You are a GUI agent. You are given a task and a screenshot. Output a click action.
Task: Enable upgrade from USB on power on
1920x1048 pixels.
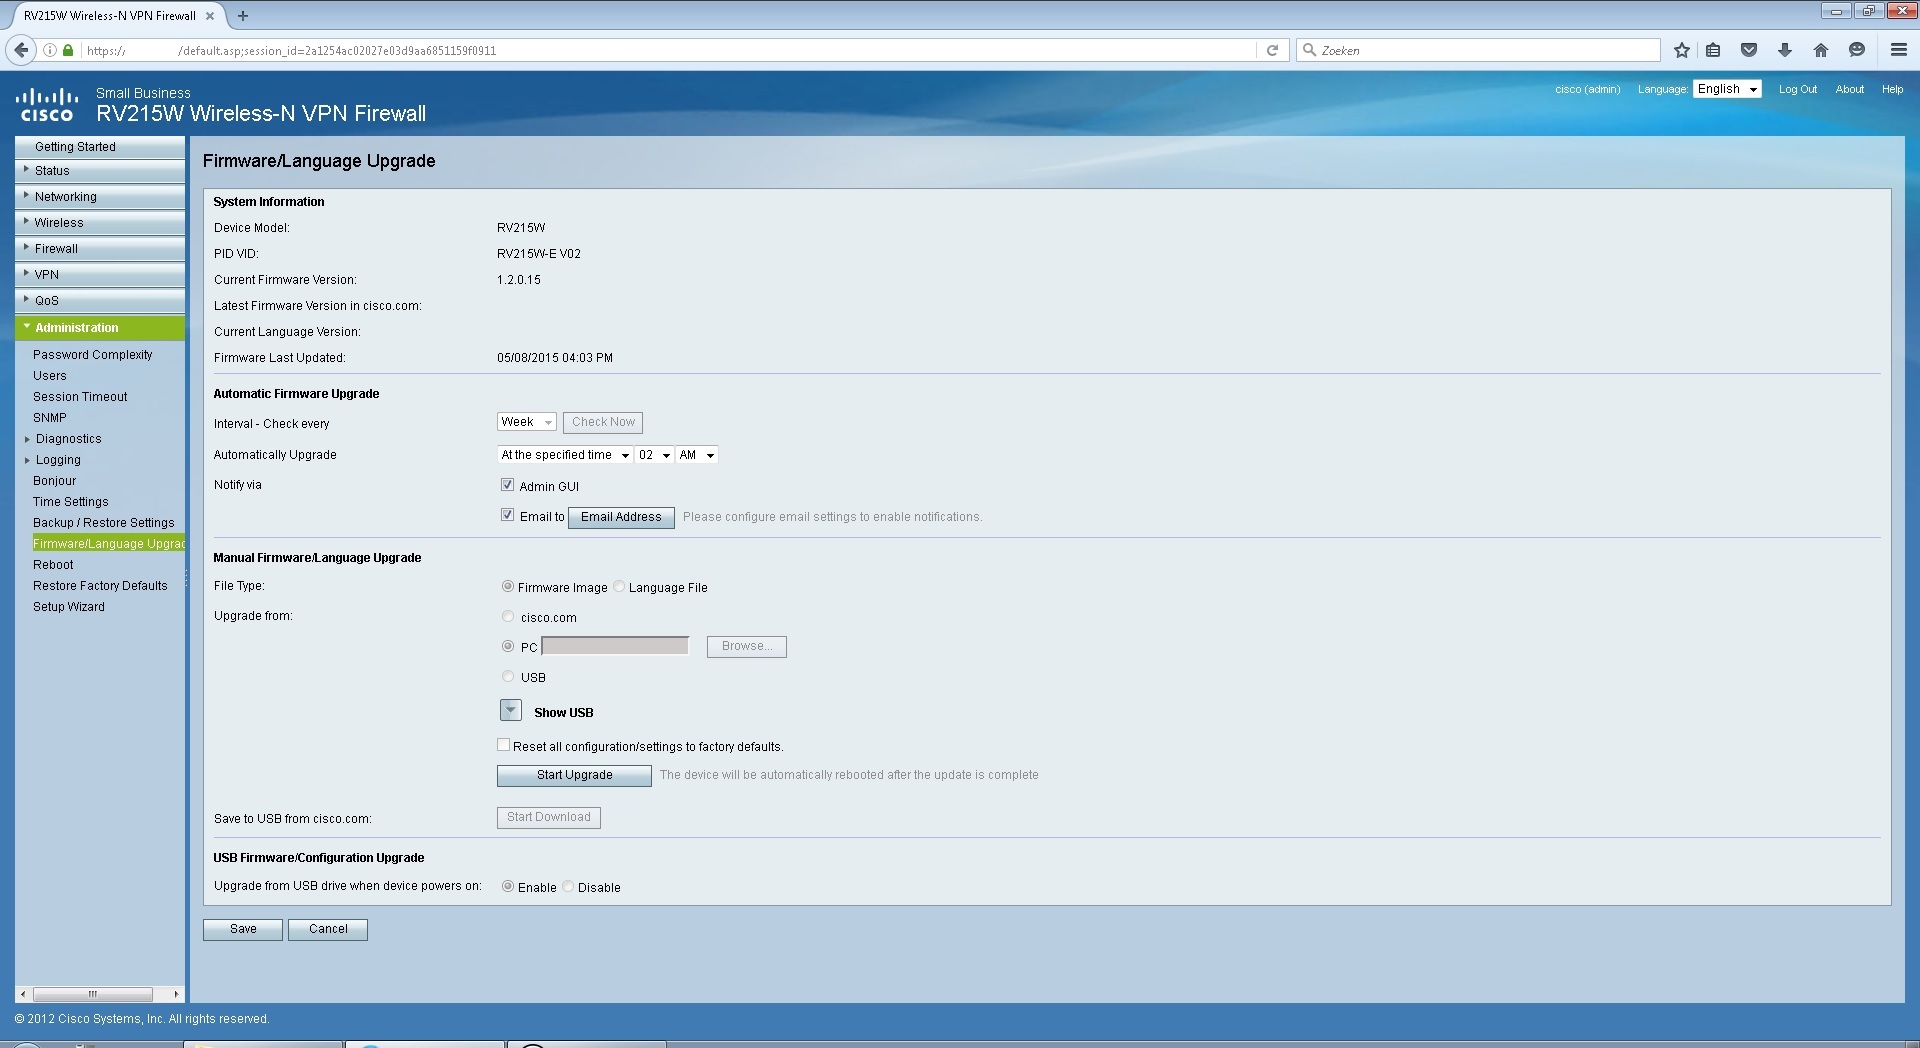508,887
